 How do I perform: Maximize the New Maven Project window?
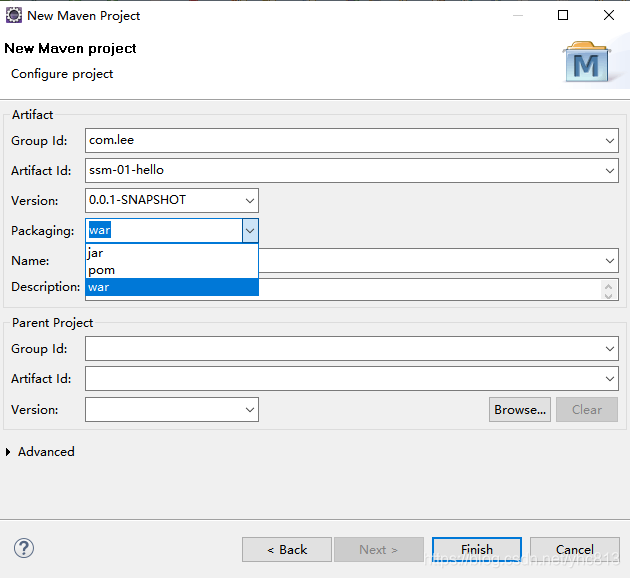(563, 15)
